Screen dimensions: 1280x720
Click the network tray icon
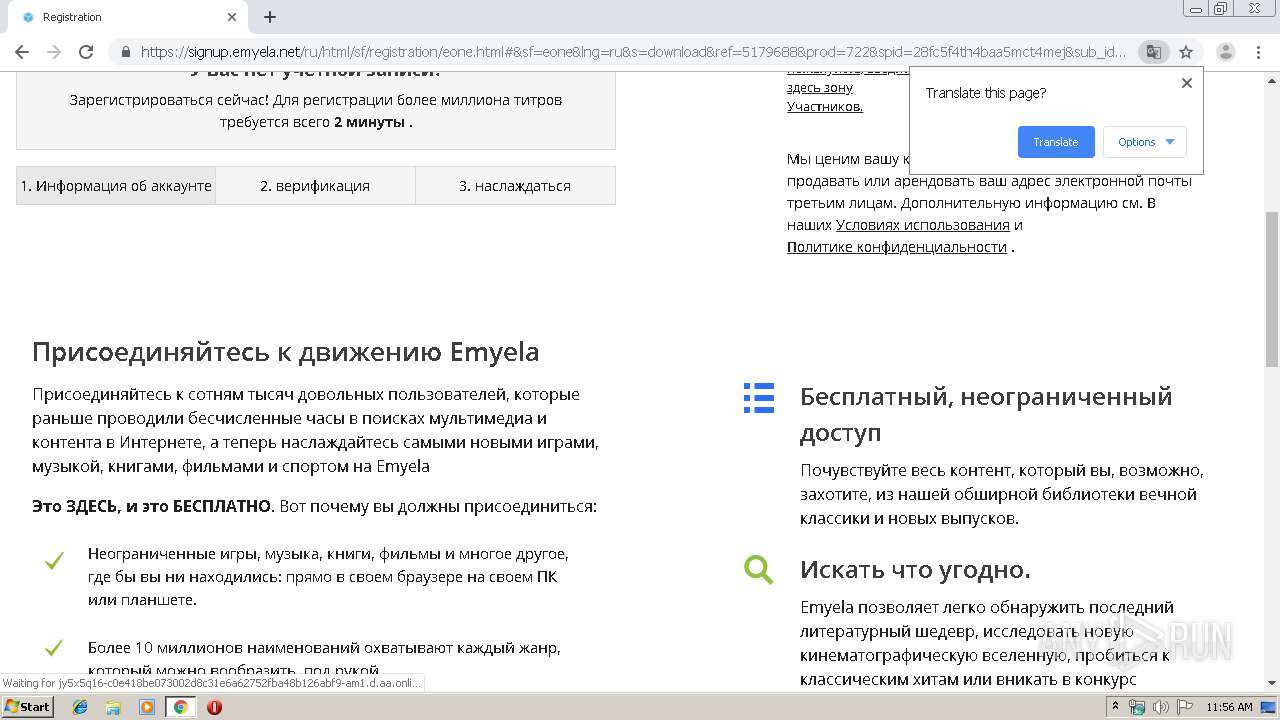[x=1138, y=707]
